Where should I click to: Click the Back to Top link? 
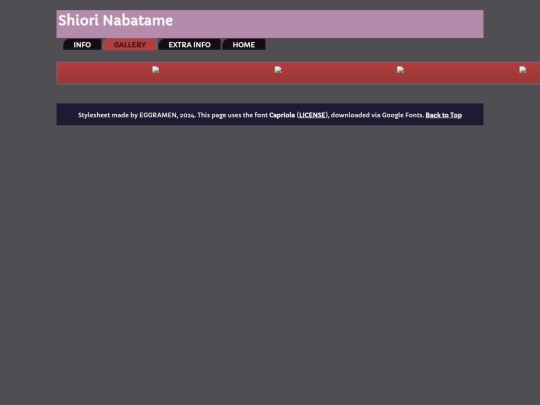pyautogui.click(x=444, y=115)
